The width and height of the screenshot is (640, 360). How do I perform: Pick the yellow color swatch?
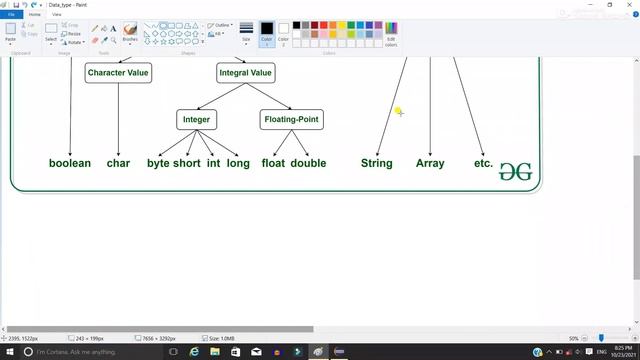tap(342, 25)
